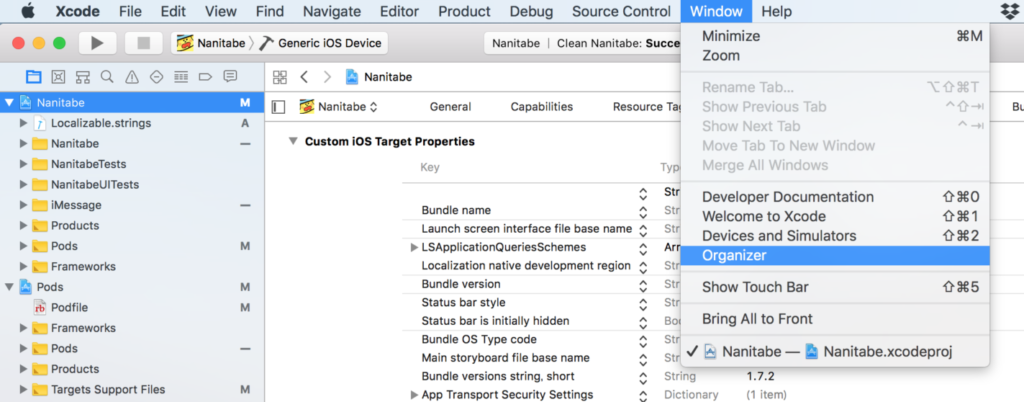
Task: Choose Bring All to Front
Action: [x=835, y=319]
